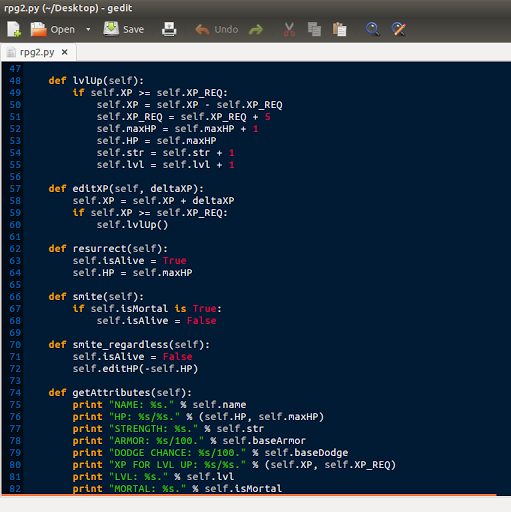This screenshot has width=511, height=512.
Task: Click the Print icon
Action: [169, 29]
